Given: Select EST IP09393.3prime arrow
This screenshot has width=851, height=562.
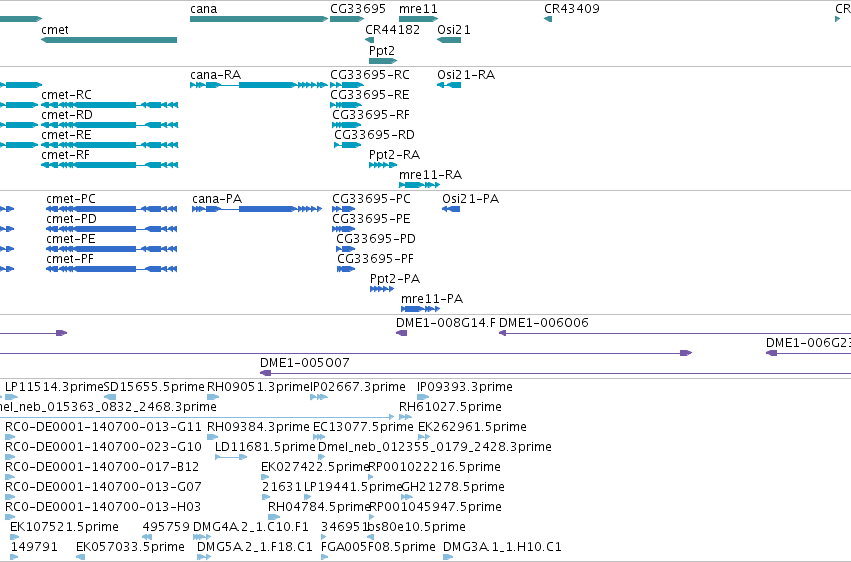Looking at the screenshot, I should point(423,397).
